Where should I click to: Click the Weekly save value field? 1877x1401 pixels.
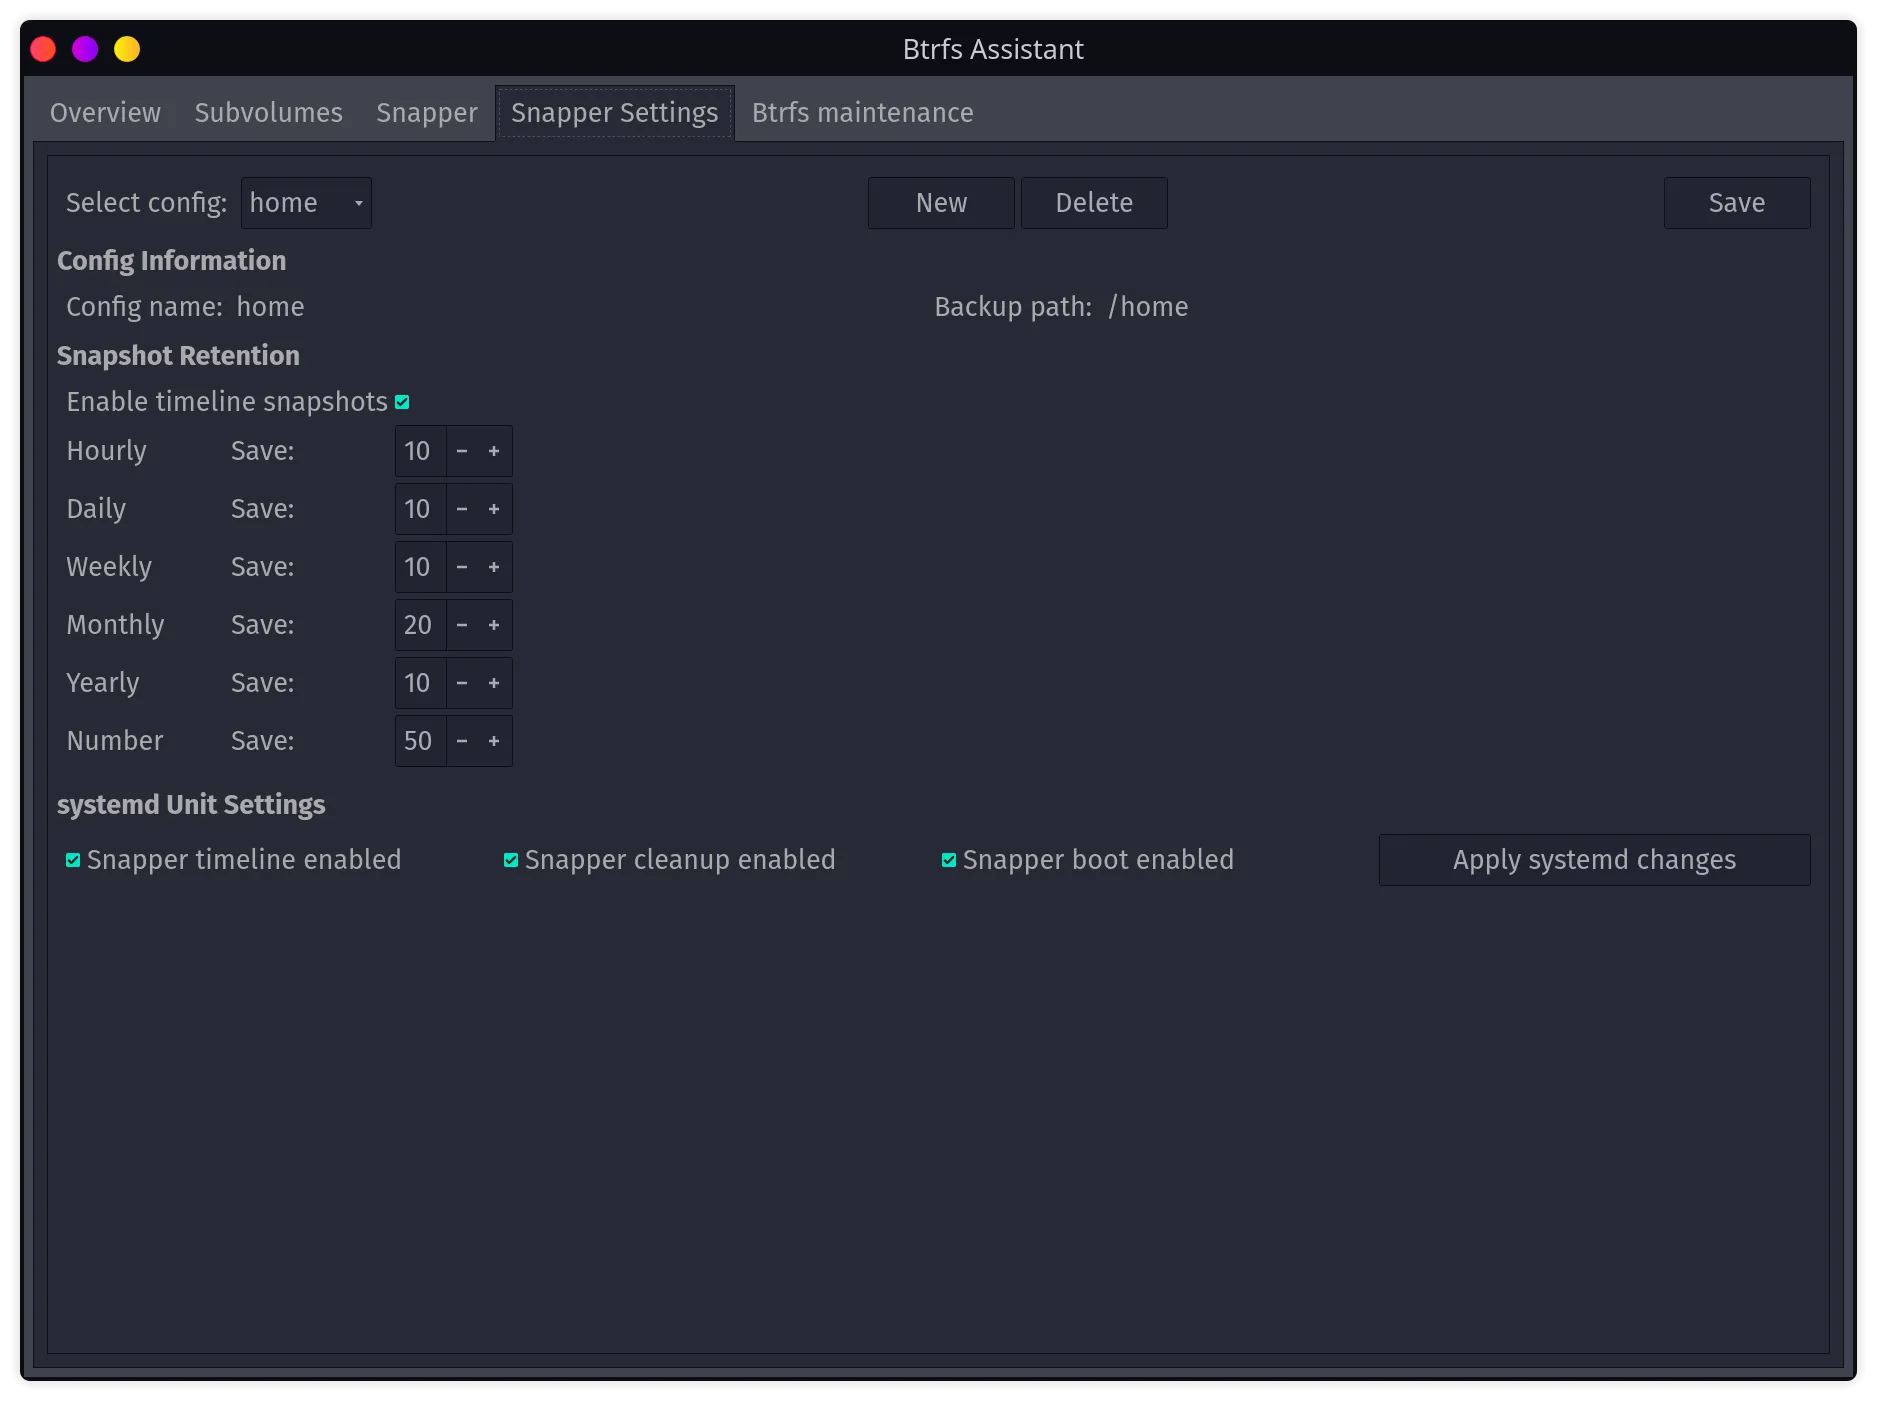click(420, 567)
